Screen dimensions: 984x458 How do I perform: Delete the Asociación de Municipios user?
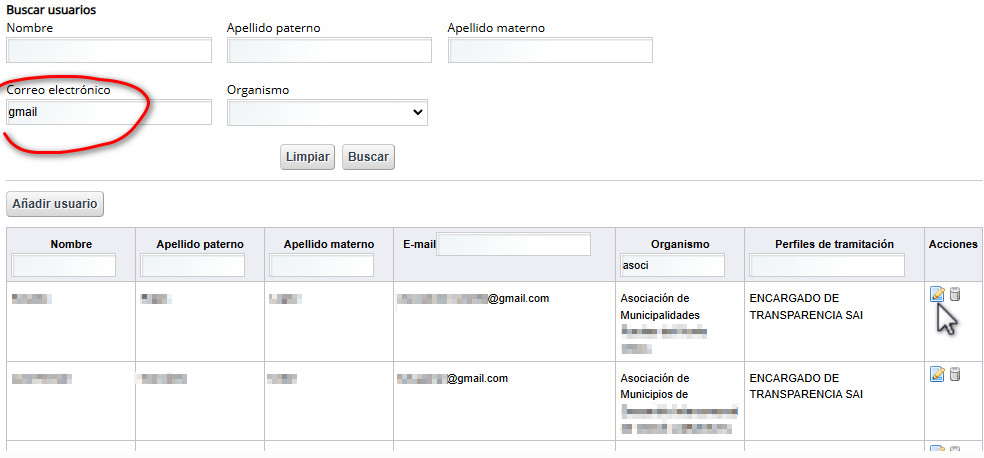pos(955,374)
